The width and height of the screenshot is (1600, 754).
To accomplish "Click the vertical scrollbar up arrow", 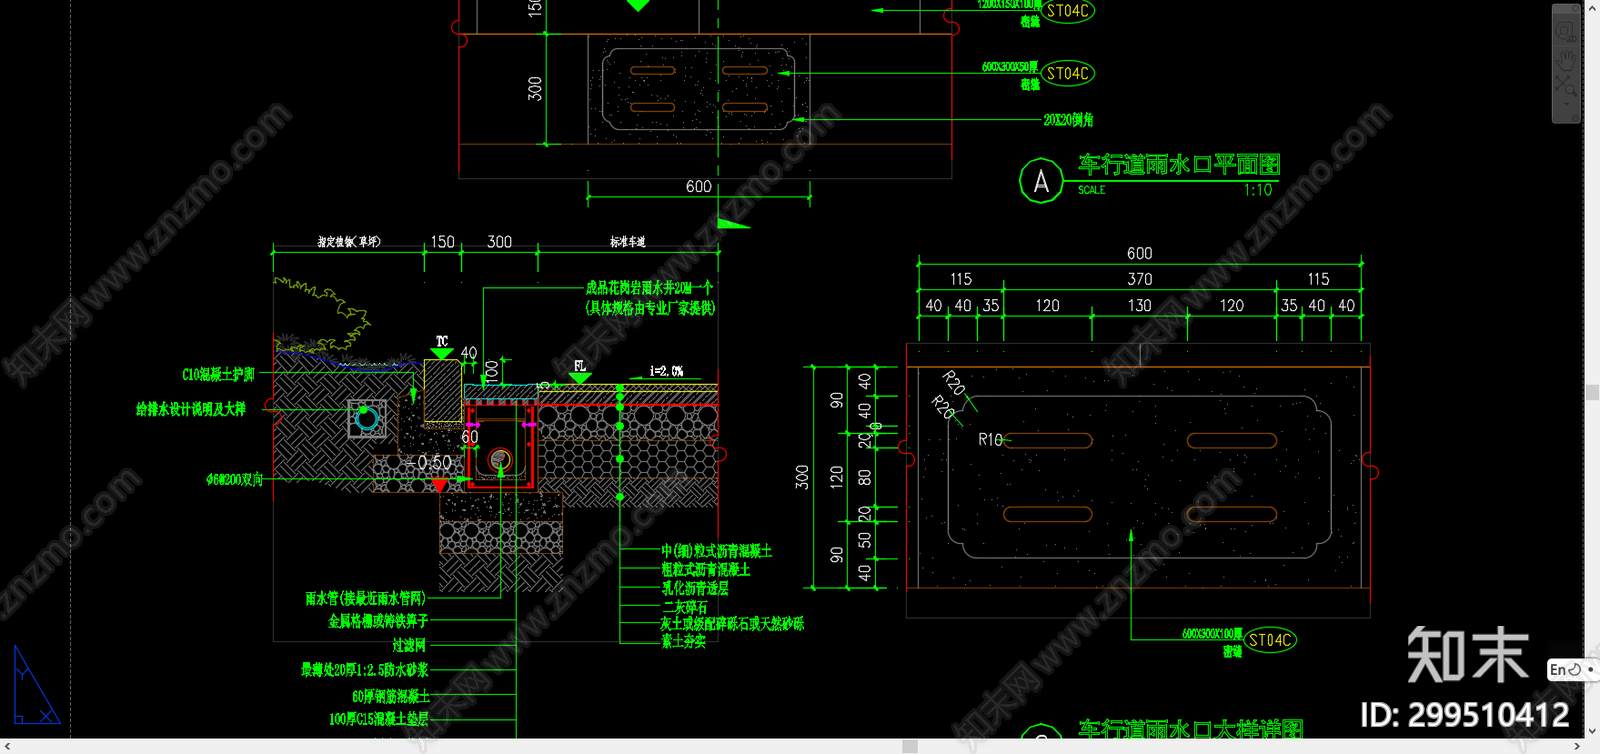I will pos(1592,6).
